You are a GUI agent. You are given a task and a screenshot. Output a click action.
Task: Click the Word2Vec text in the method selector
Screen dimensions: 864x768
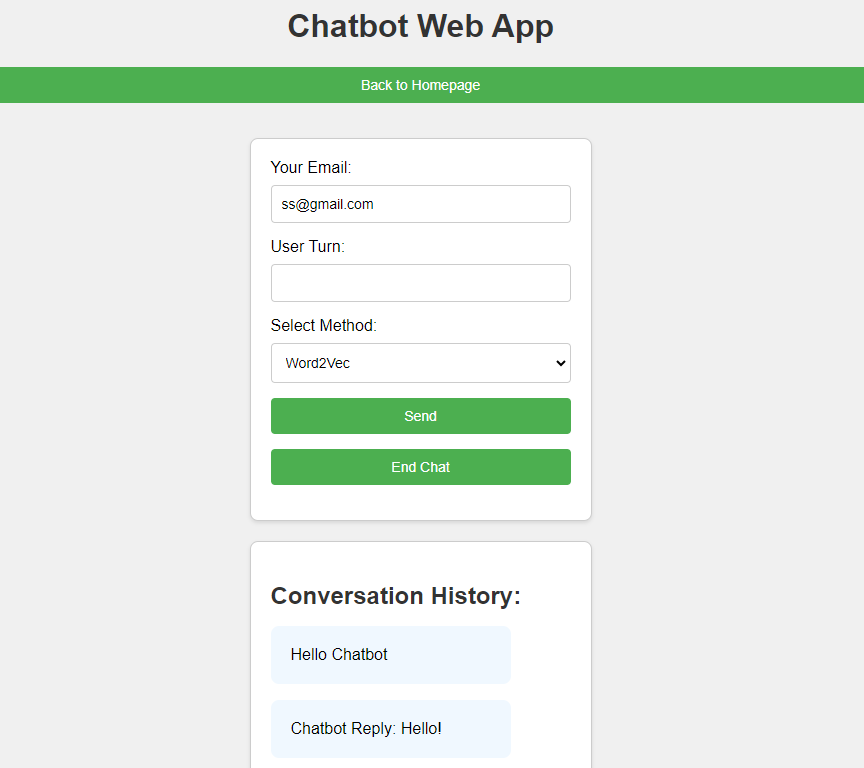point(317,363)
